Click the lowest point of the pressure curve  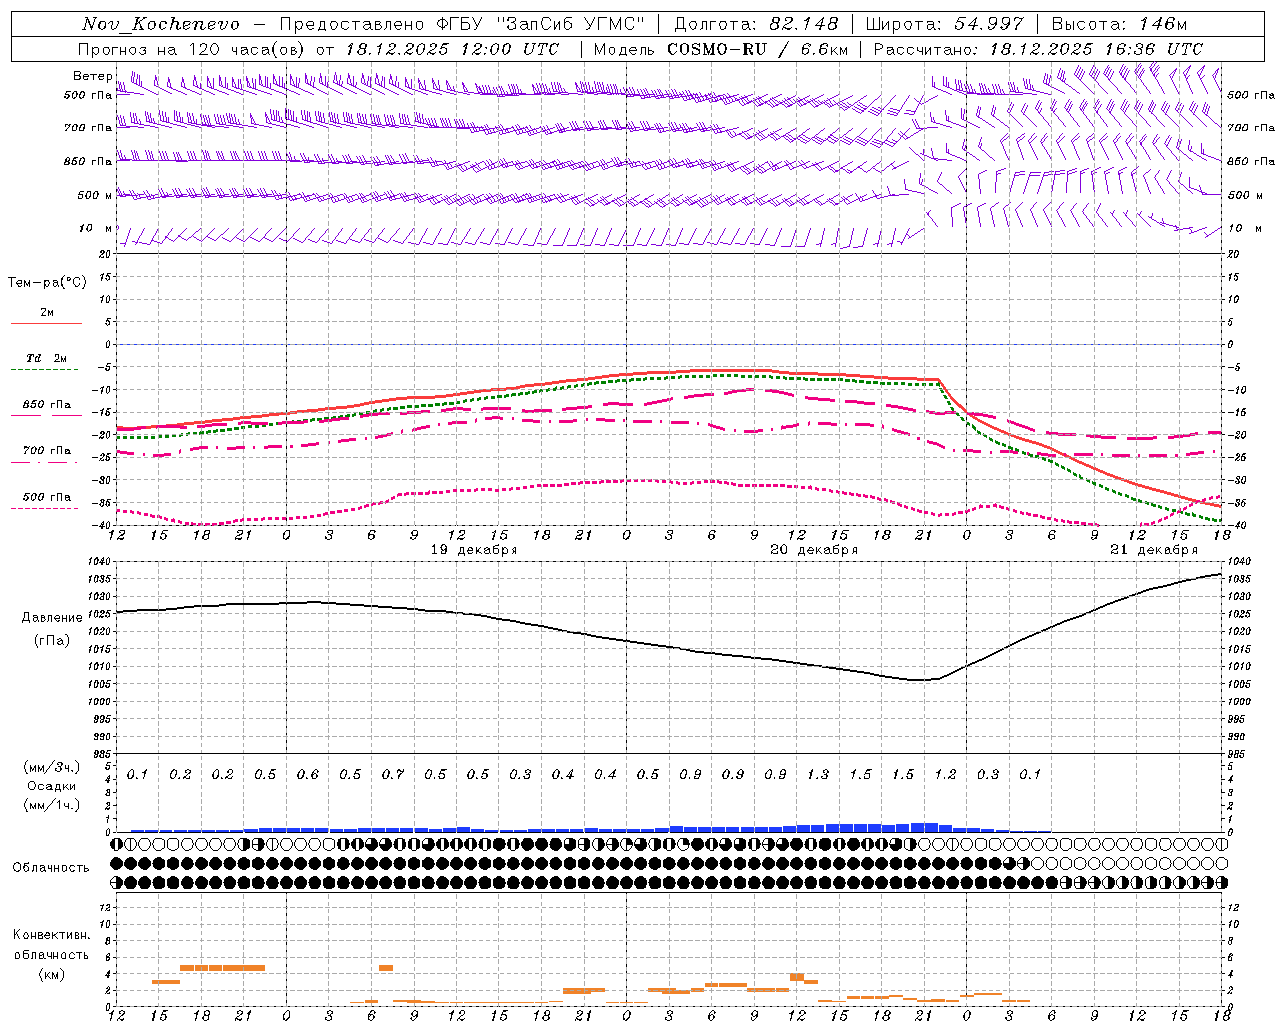point(920,681)
